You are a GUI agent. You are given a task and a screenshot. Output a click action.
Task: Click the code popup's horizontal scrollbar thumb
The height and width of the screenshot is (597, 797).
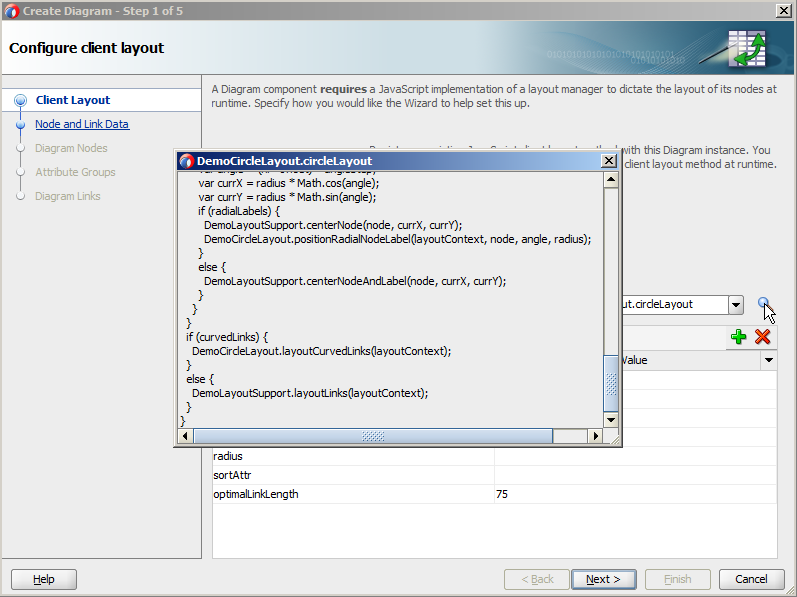[373, 436]
